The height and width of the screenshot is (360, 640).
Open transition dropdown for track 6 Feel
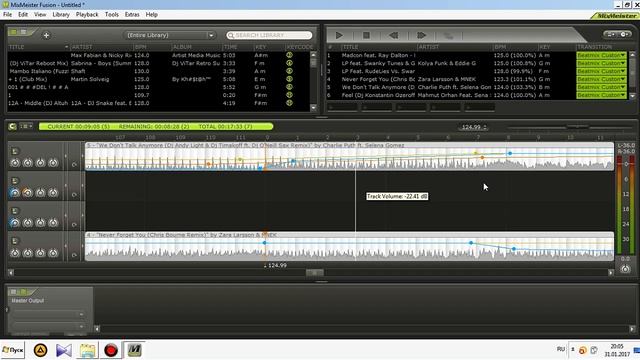click(601, 95)
